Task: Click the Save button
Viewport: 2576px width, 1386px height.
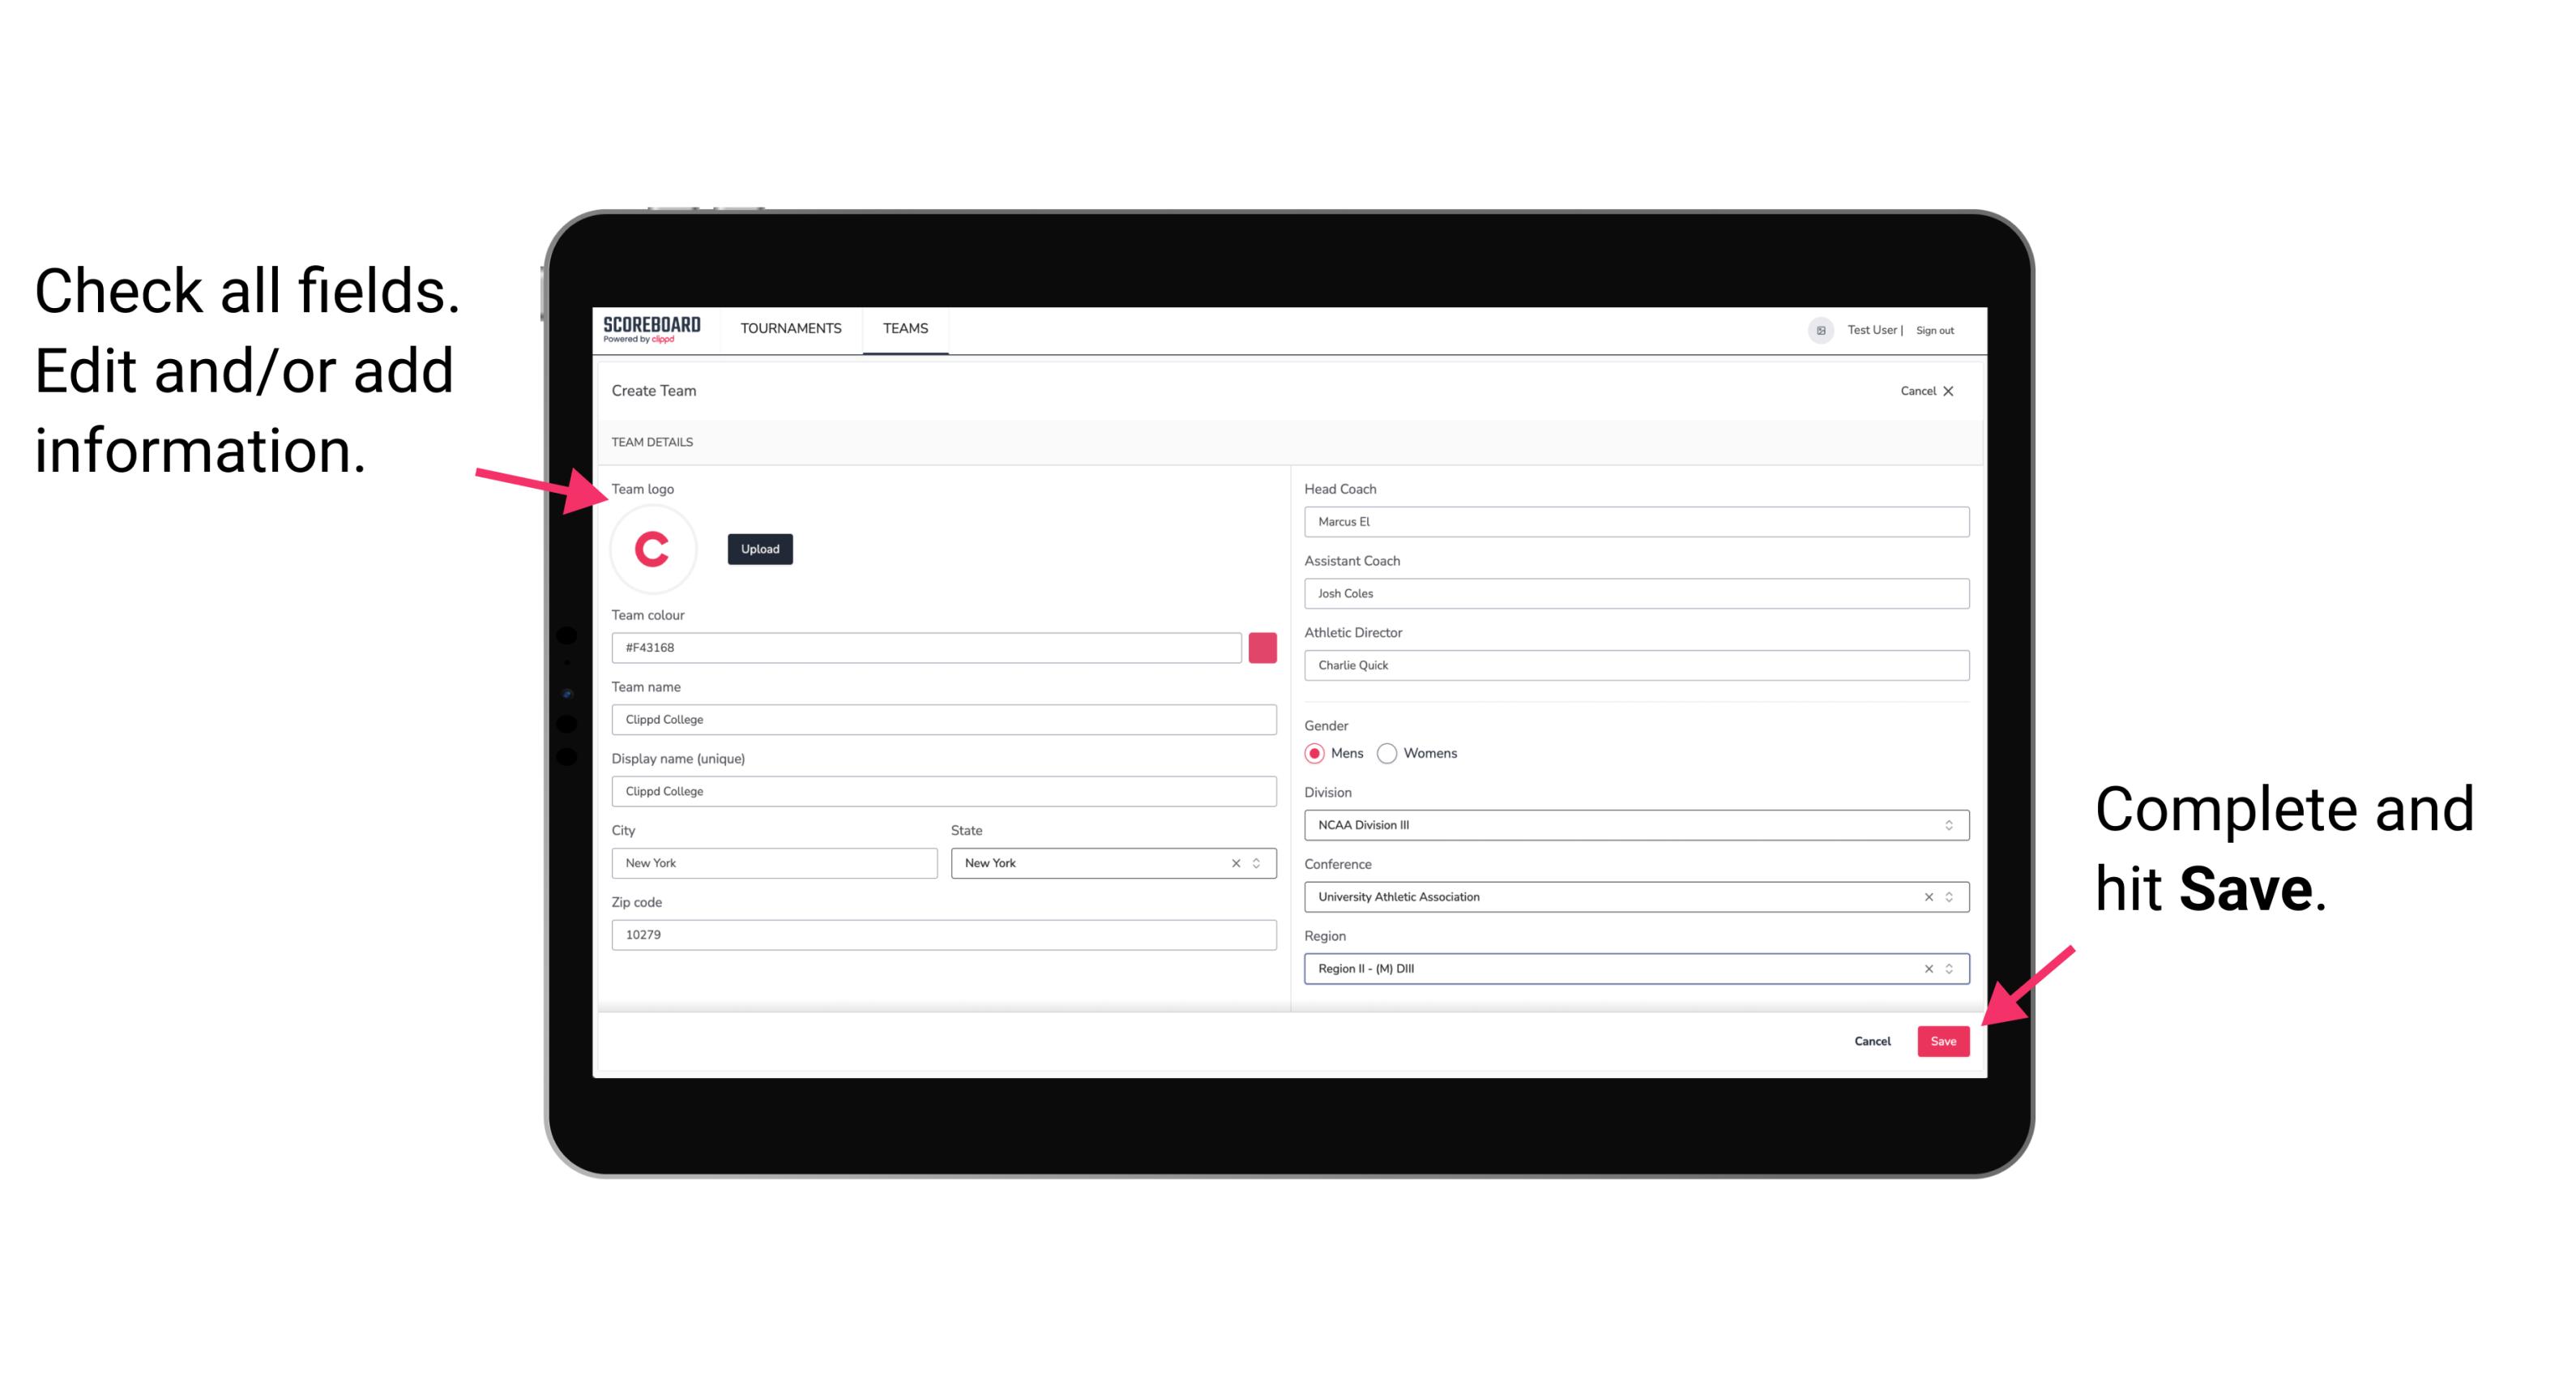Action: tap(1942, 1037)
